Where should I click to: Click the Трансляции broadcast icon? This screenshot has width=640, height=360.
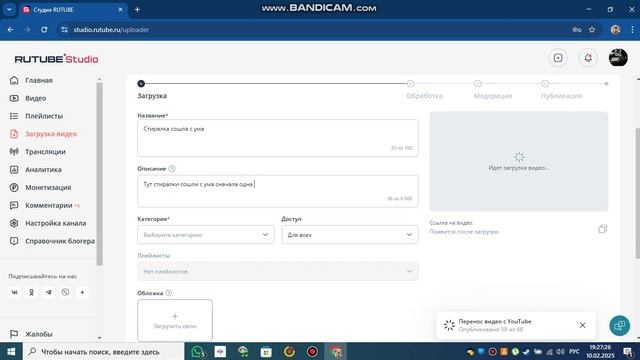[x=14, y=152]
